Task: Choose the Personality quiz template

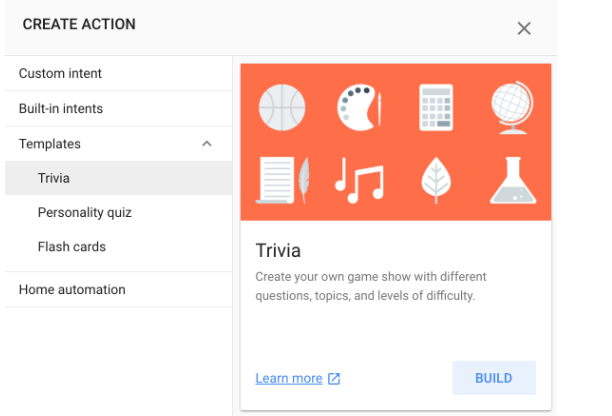Action: 85,212
